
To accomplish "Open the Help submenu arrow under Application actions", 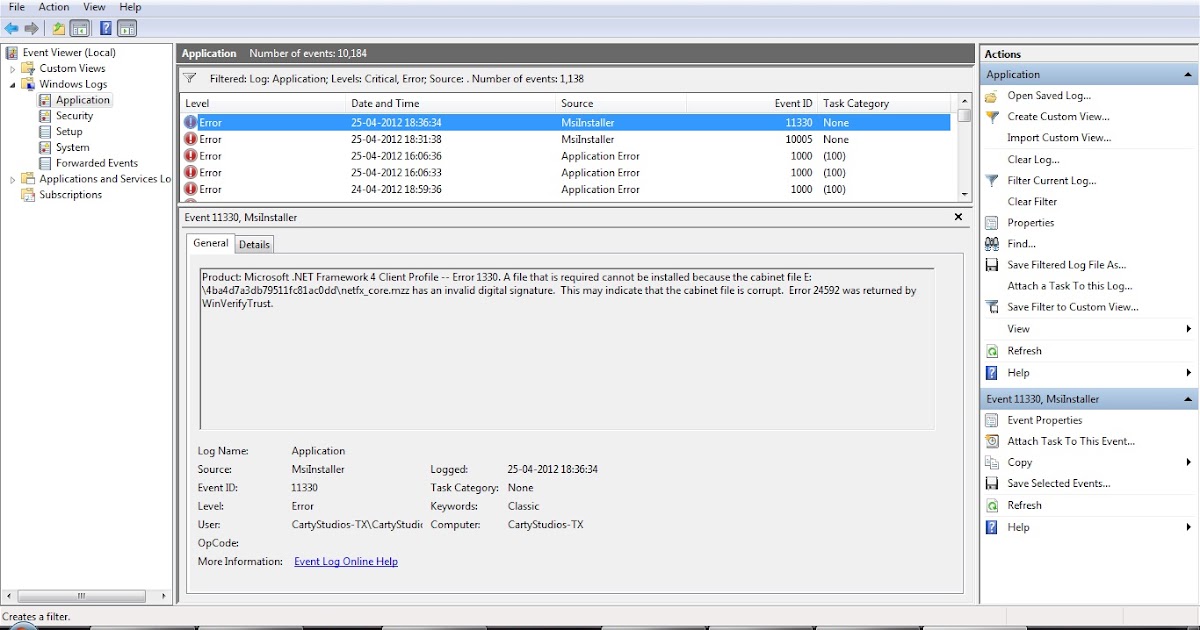I will tap(1188, 373).
